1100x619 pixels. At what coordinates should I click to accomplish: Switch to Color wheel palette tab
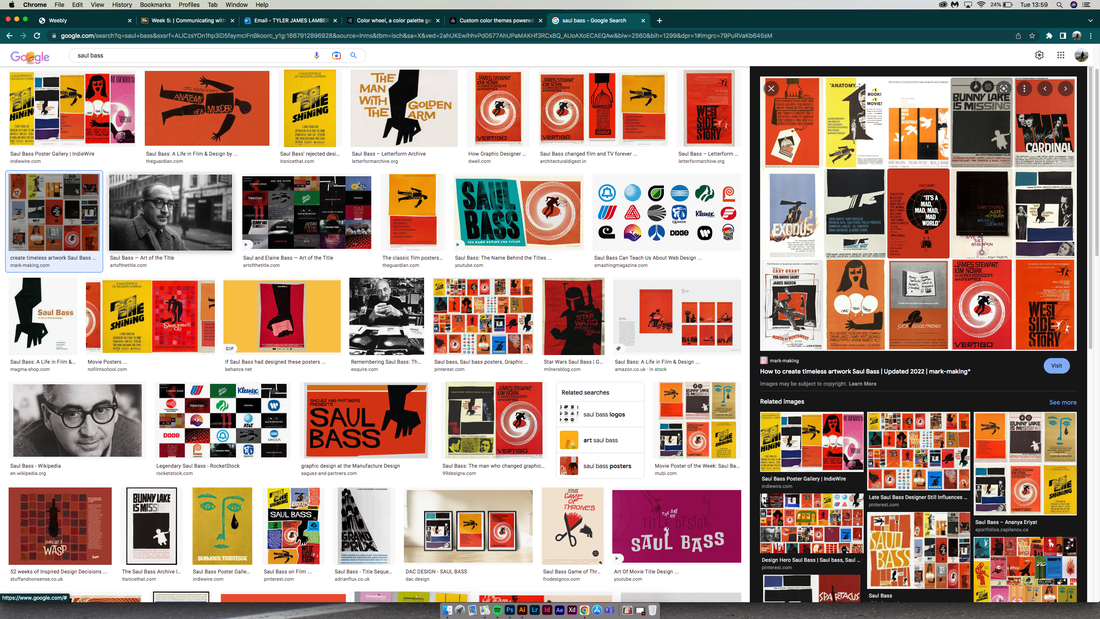tap(393, 20)
